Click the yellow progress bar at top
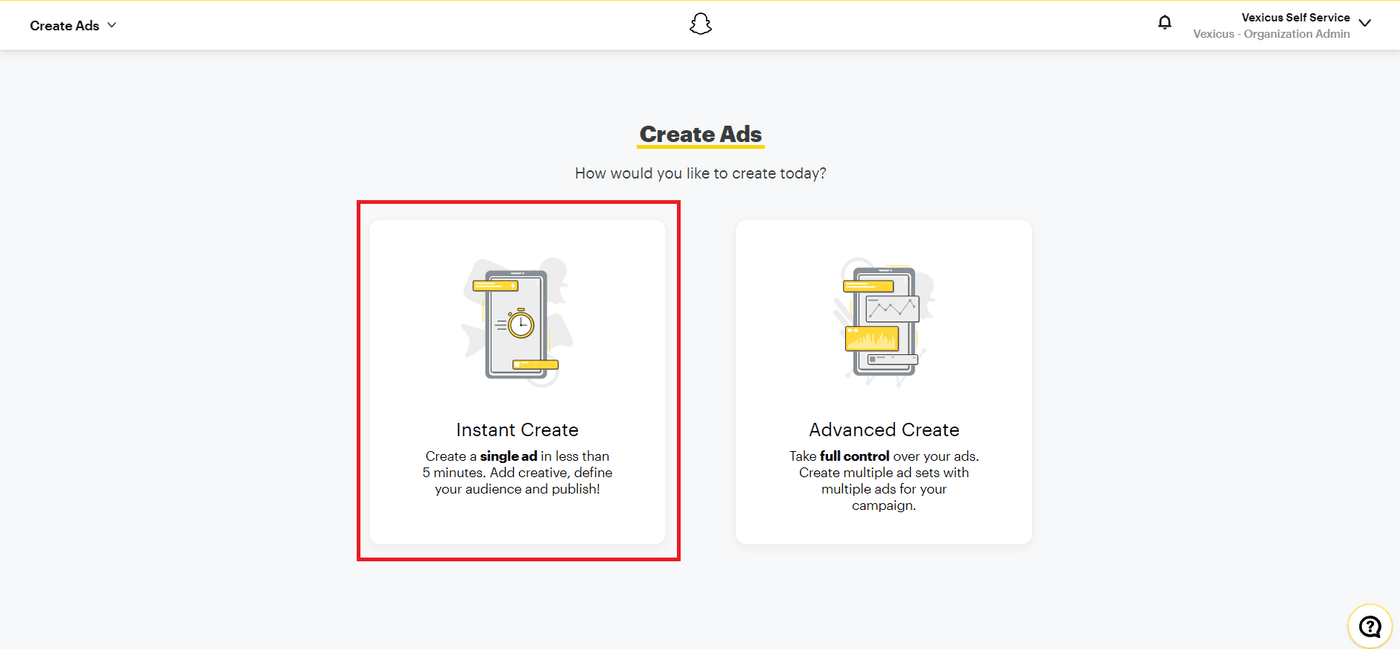1400x649 pixels. point(700,2)
